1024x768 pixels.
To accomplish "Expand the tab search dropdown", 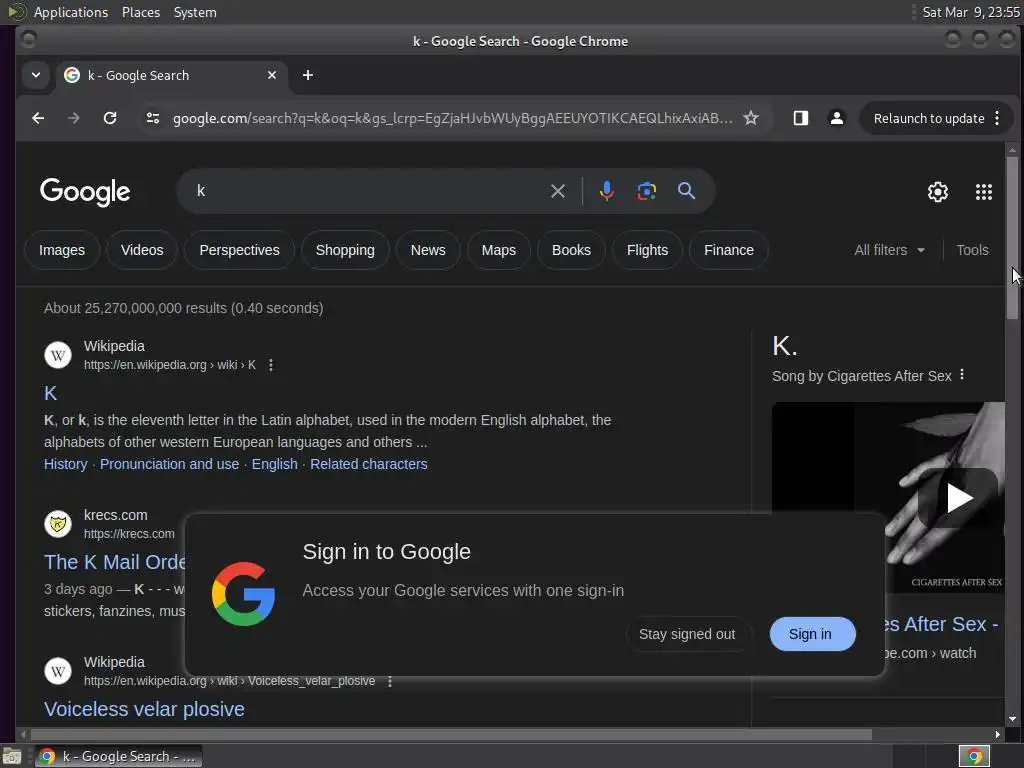I will [x=36, y=75].
